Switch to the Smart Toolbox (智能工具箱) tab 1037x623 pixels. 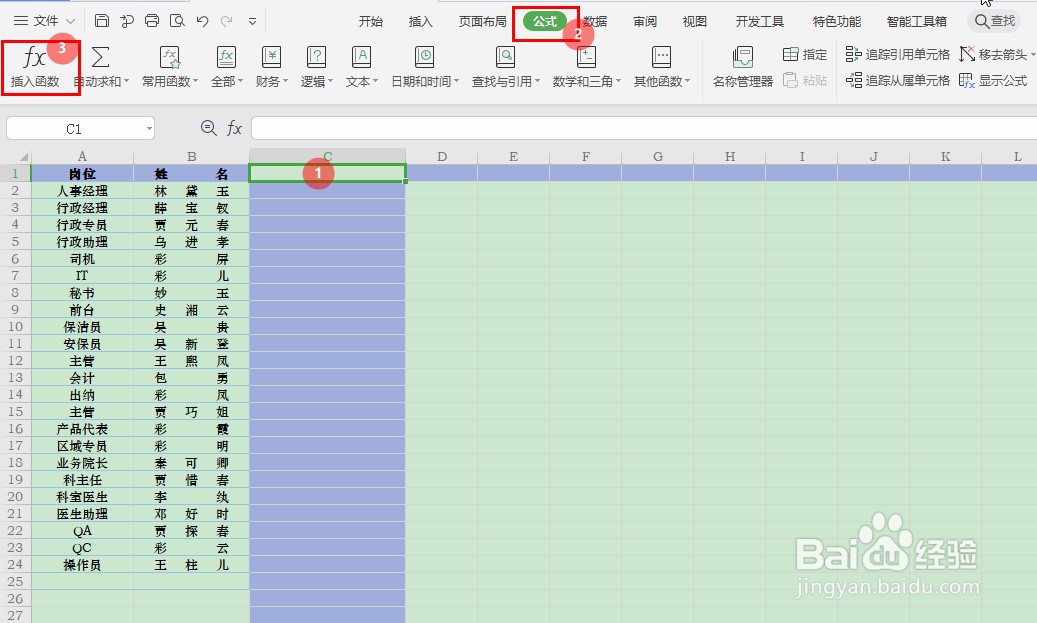(x=917, y=21)
